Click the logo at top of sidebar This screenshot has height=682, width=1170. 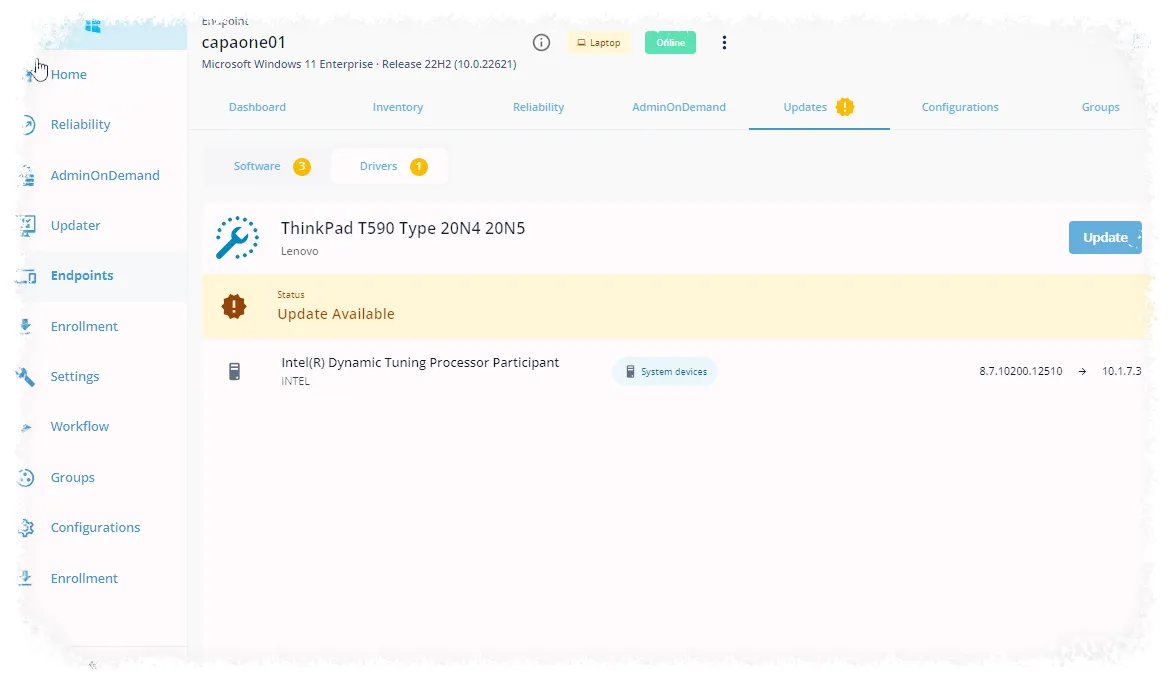[93, 27]
